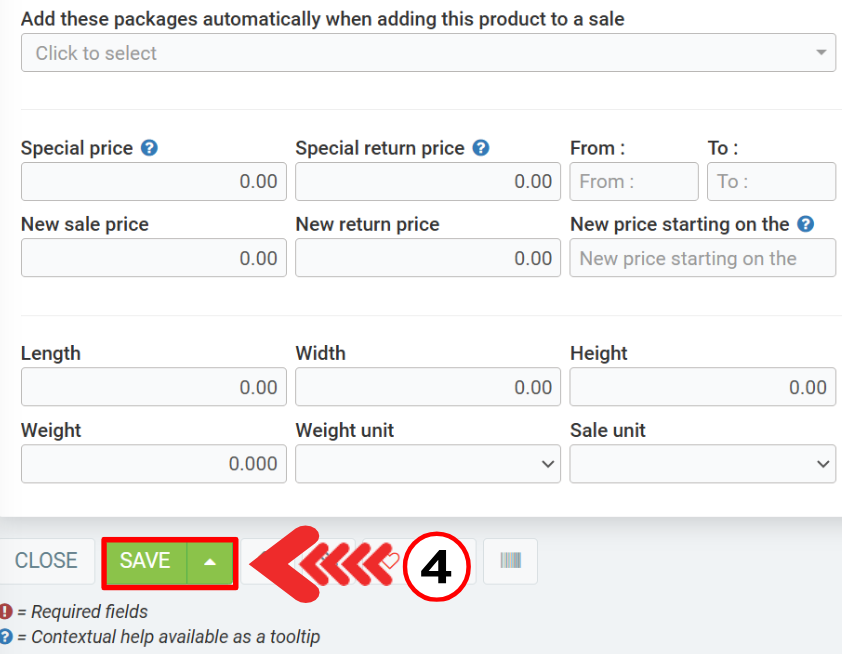Image resolution: width=842 pixels, height=655 pixels.
Task: Click the Special return price field
Action: 427,182
